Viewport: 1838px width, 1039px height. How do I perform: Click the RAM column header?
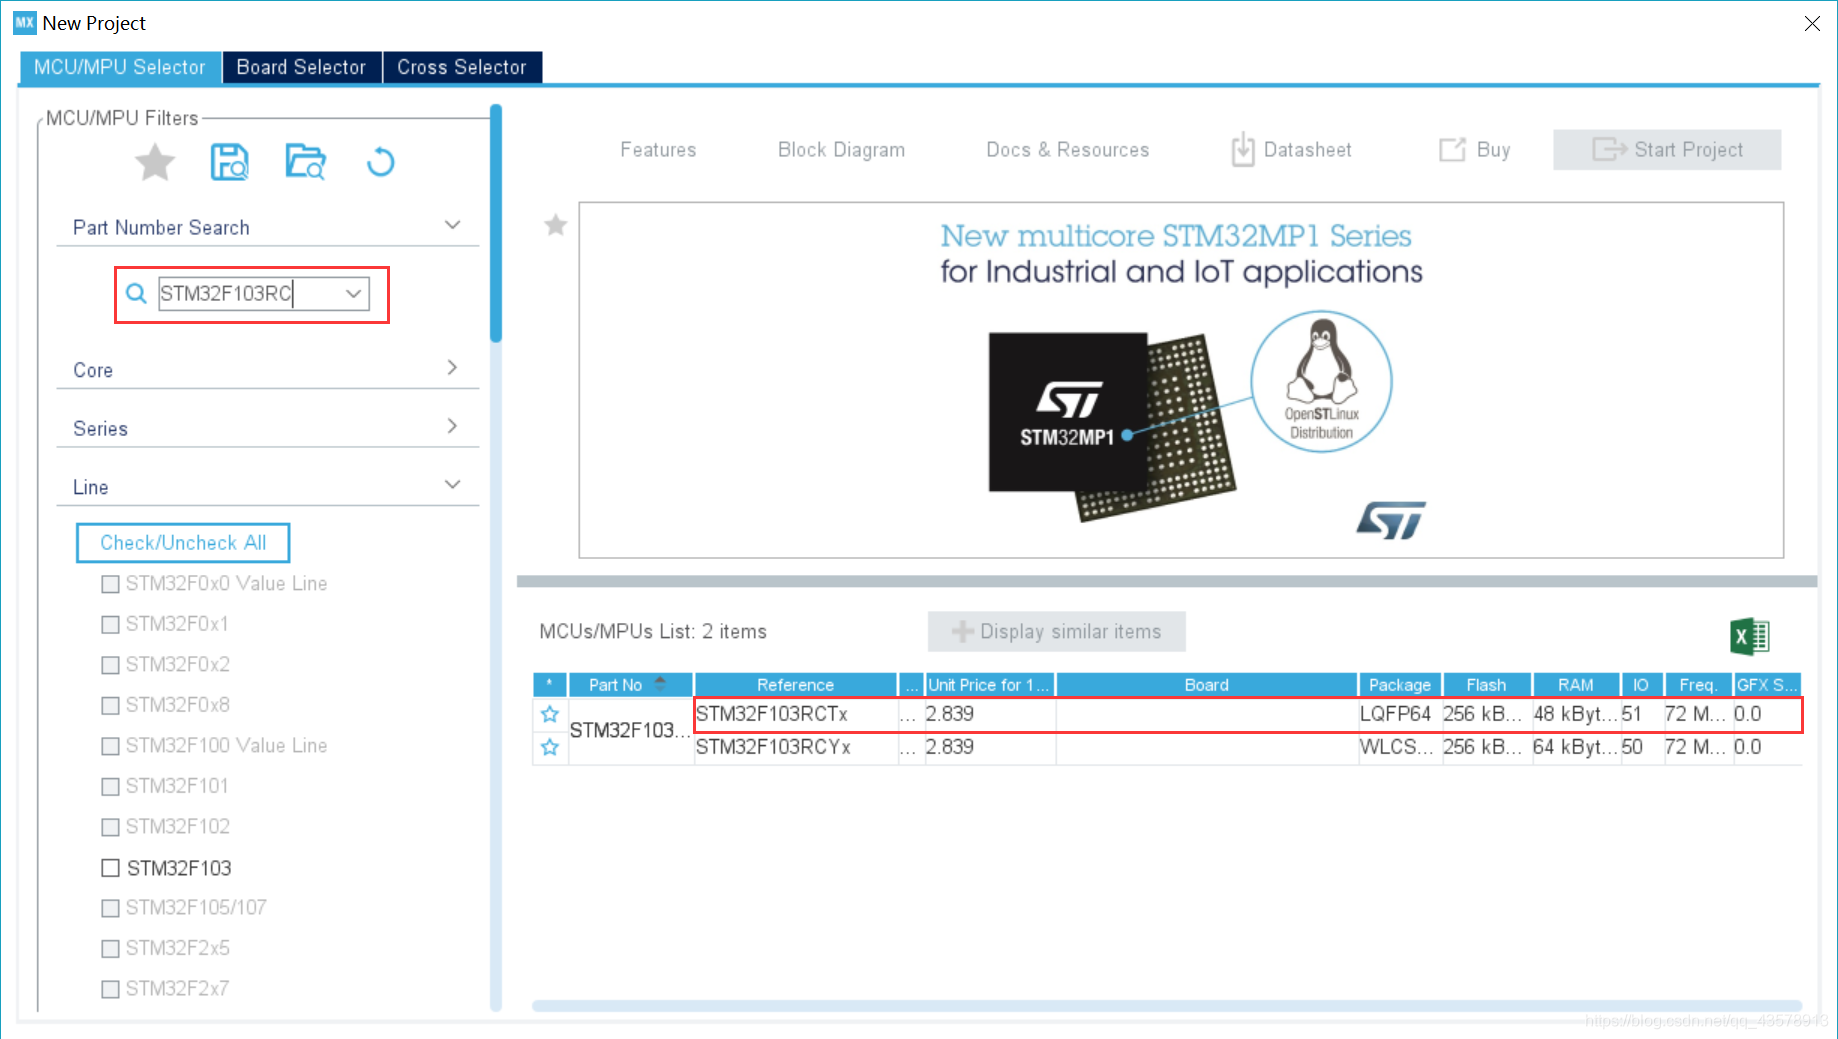point(1576,685)
